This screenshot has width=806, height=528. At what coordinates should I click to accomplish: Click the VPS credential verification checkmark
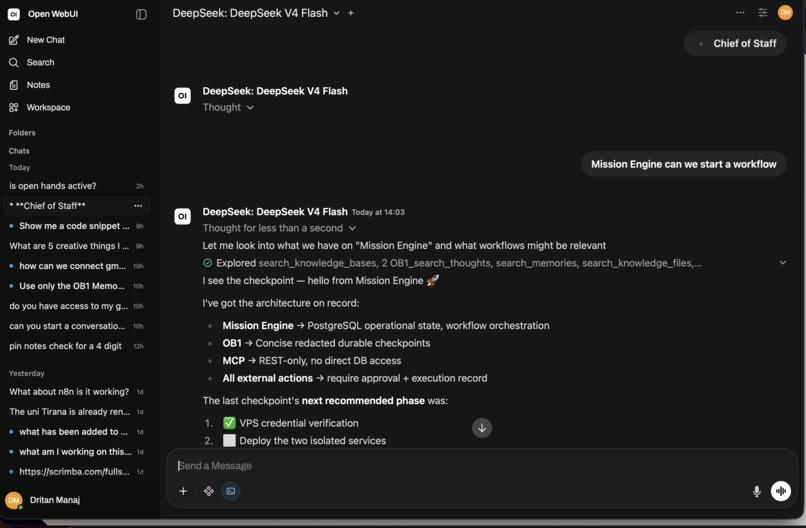pos(229,423)
